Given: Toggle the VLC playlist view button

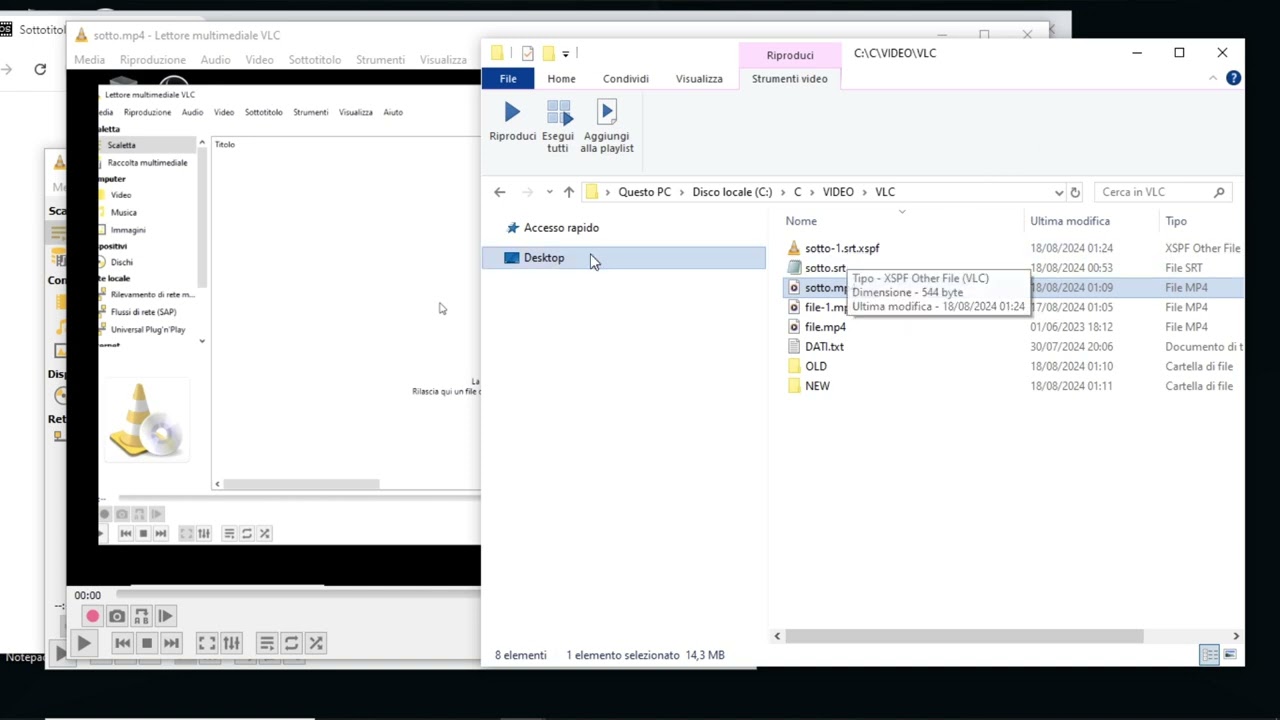Looking at the screenshot, I should (266, 644).
